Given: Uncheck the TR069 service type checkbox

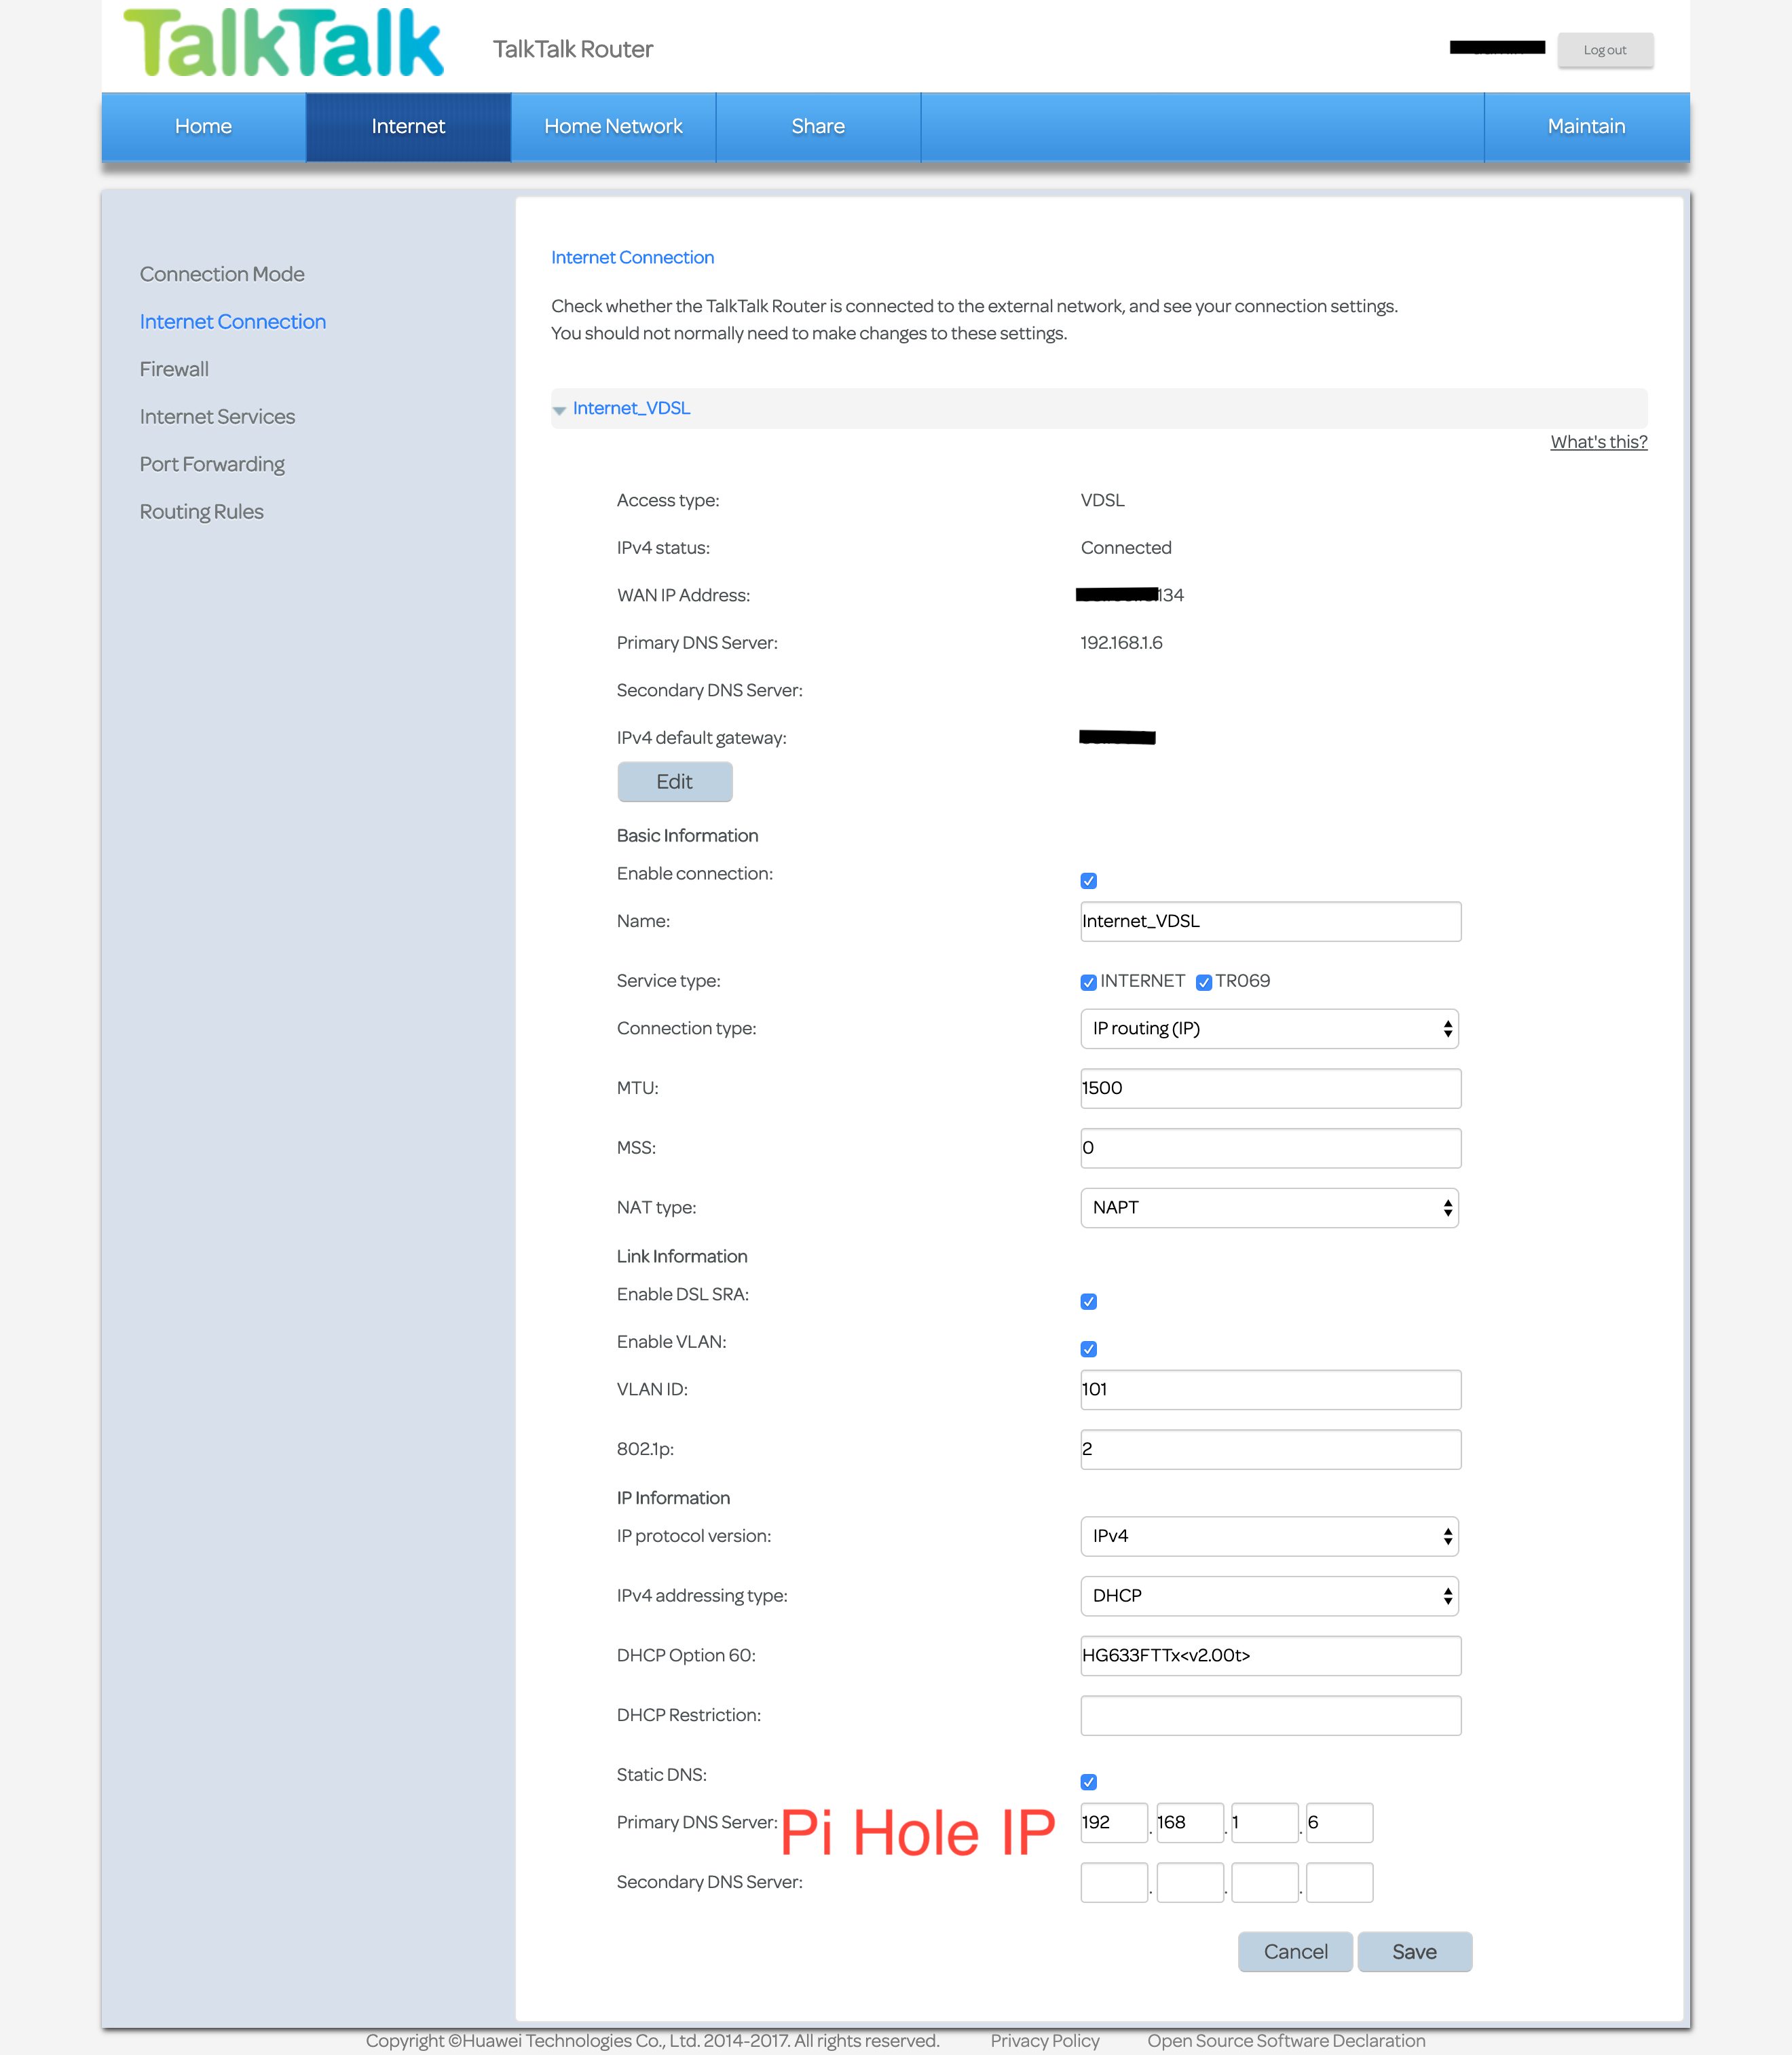Looking at the screenshot, I should point(1204,982).
